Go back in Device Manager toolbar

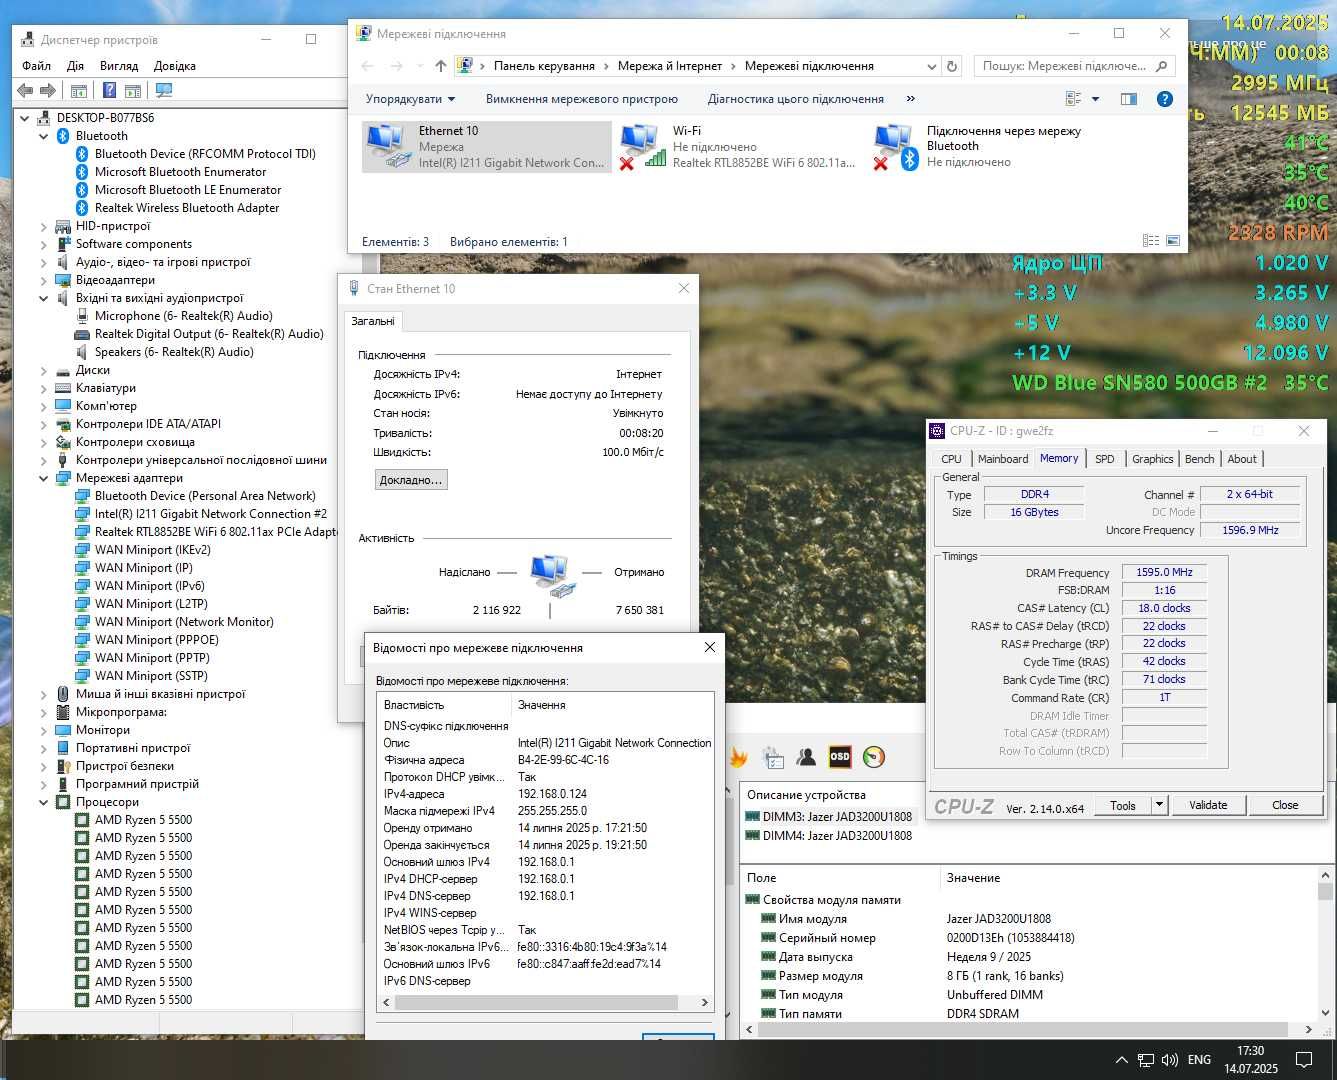(25, 91)
